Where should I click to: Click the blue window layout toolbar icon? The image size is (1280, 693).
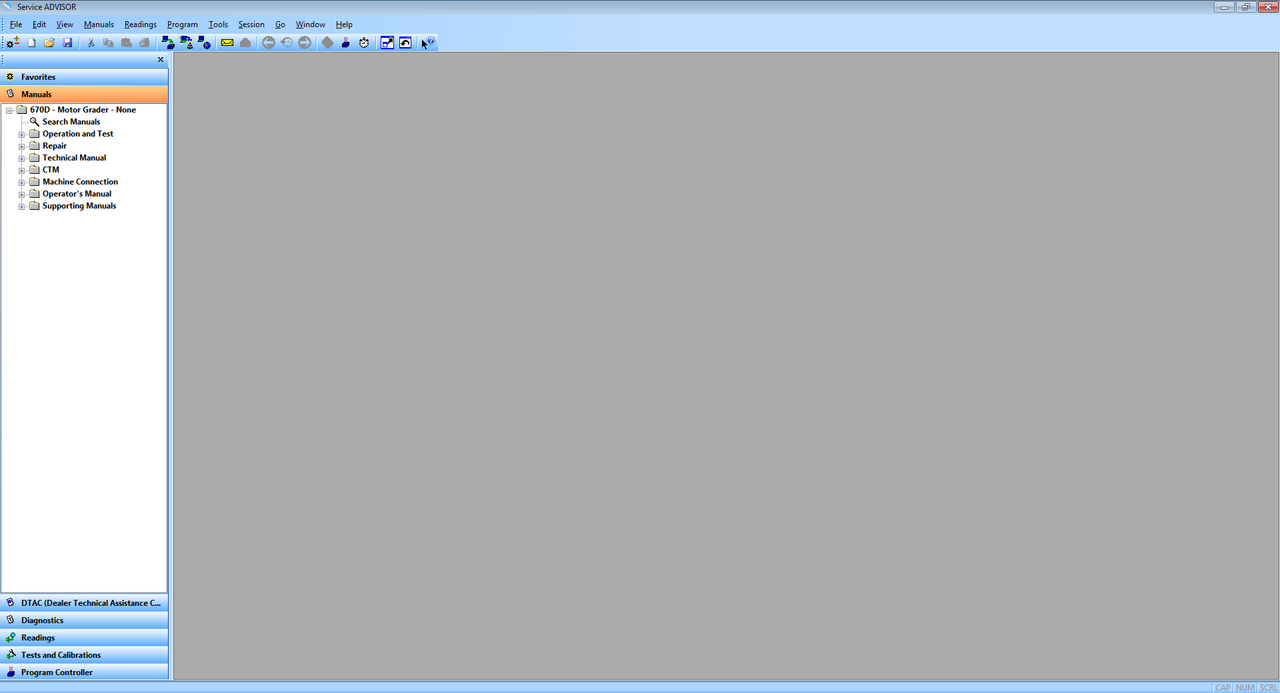tap(387, 43)
